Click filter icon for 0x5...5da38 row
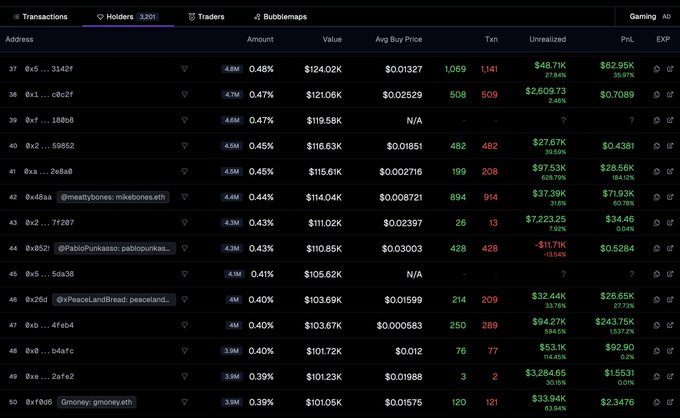The image size is (680, 418). [x=185, y=274]
